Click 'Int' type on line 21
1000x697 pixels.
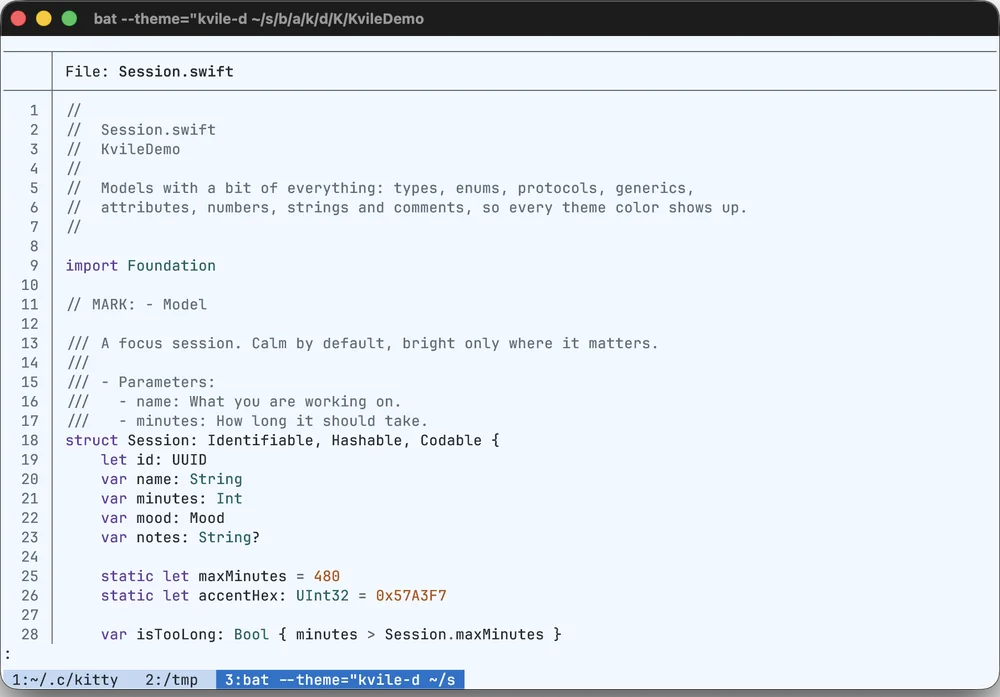[229, 499]
